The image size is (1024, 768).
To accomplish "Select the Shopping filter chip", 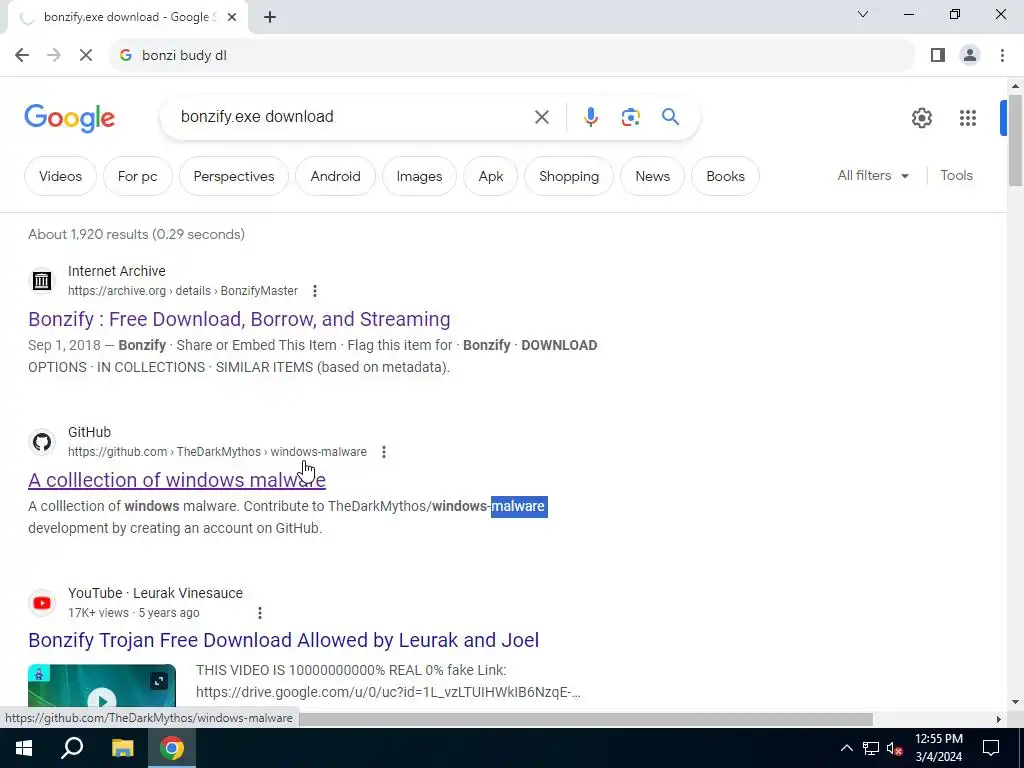I will point(569,176).
